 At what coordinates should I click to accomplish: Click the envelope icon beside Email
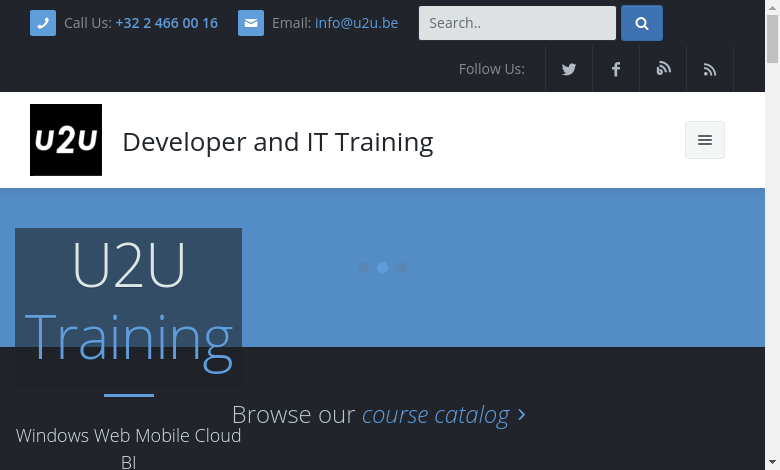pos(251,23)
